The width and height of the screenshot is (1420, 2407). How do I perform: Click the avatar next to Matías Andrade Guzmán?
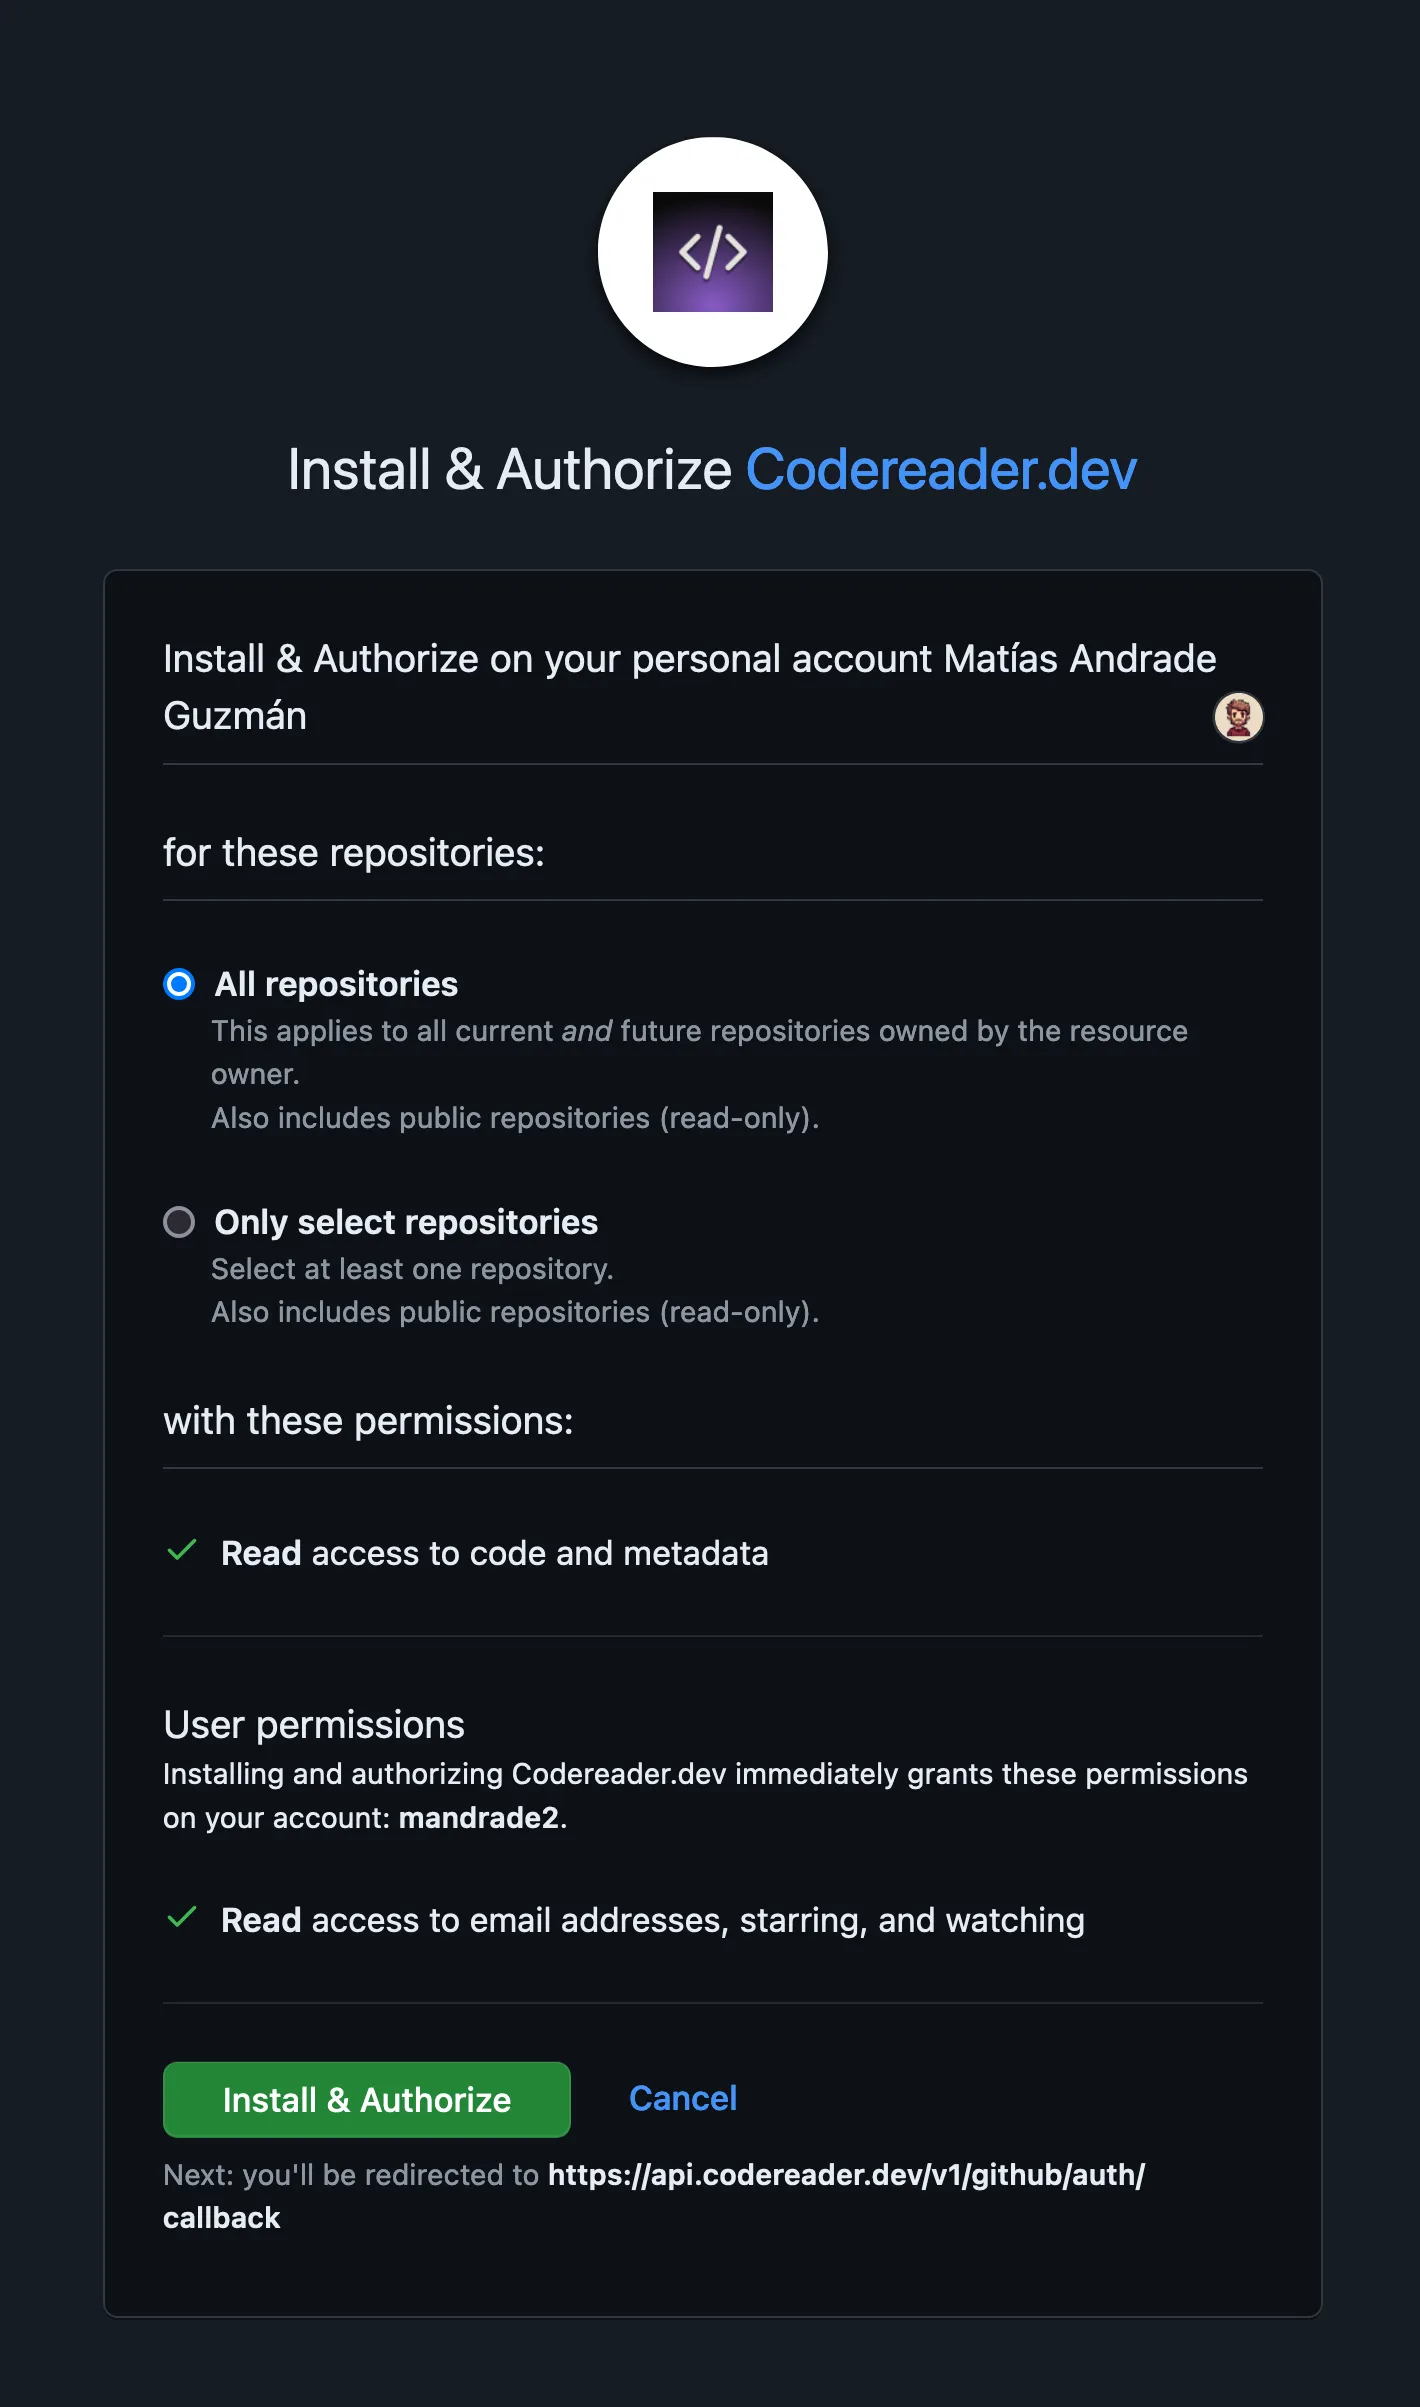pos(1237,716)
